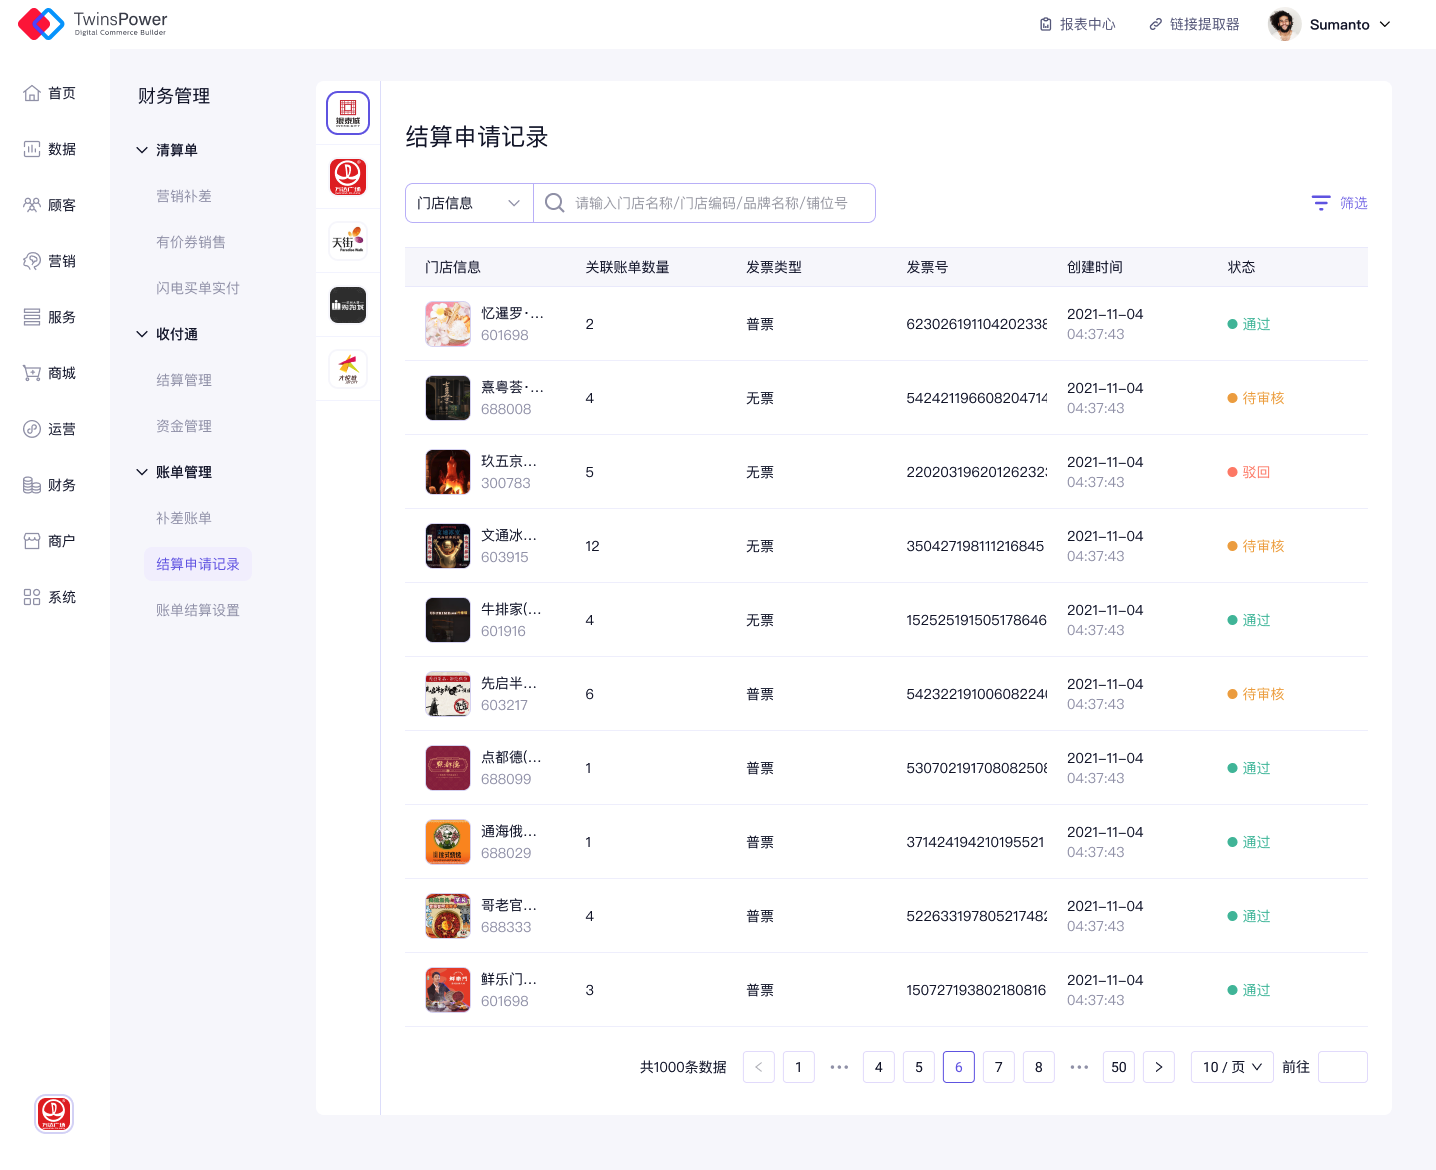The width and height of the screenshot is (1436, 1170).
Task: Click the 筛选 filter icon
Action: [1321, 203]
